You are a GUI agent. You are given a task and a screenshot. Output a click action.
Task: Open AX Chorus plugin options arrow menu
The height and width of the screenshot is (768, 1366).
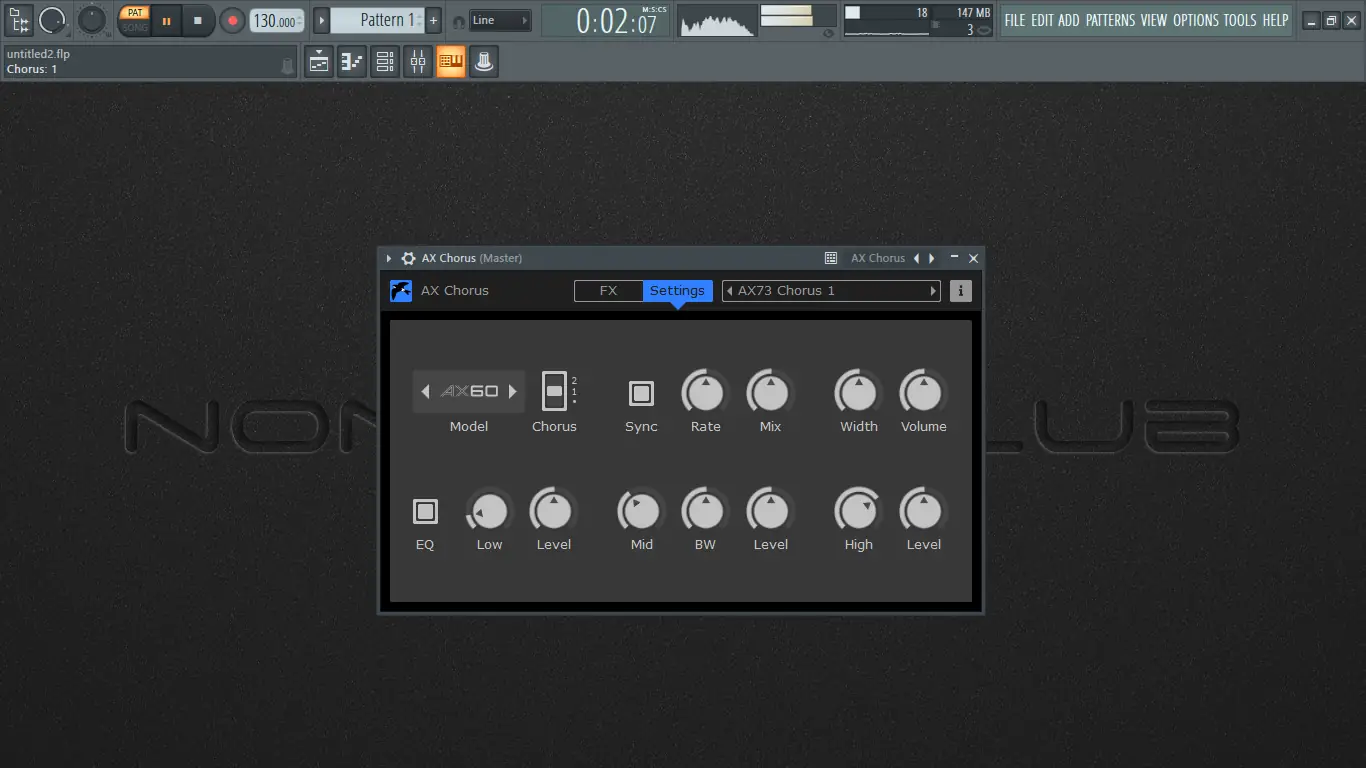[389, 258]
